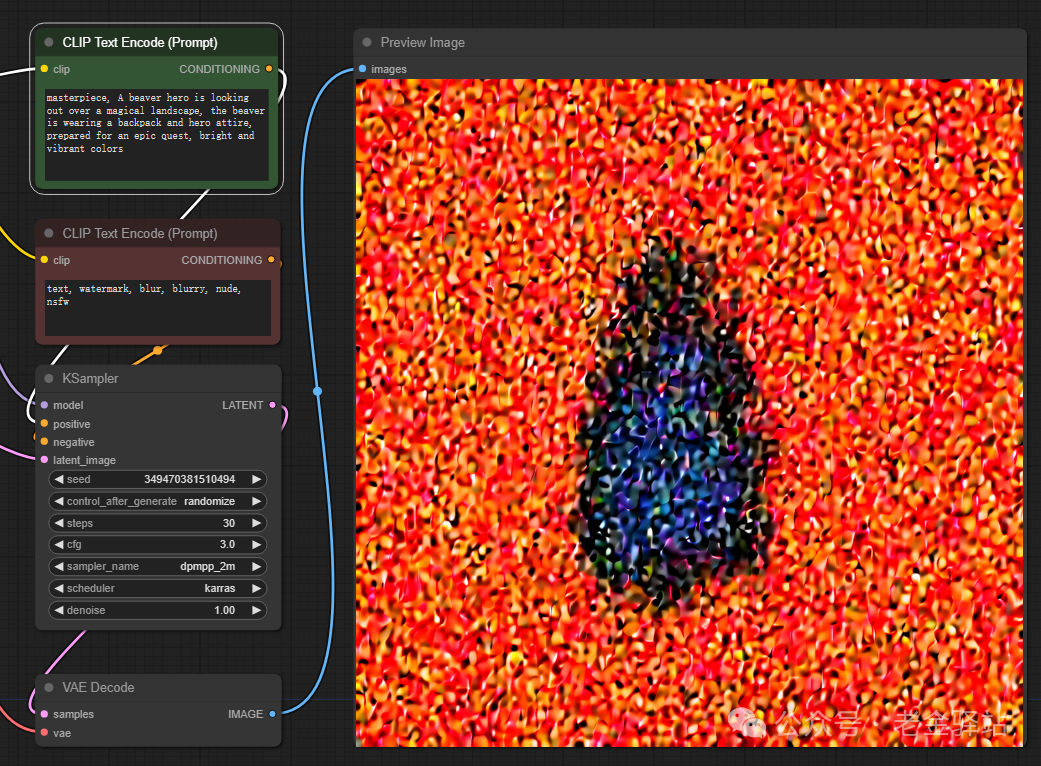Decrease cfg value with left arrow
The height and width of the screenshot is (766, 1041).
tap(59, 545)
